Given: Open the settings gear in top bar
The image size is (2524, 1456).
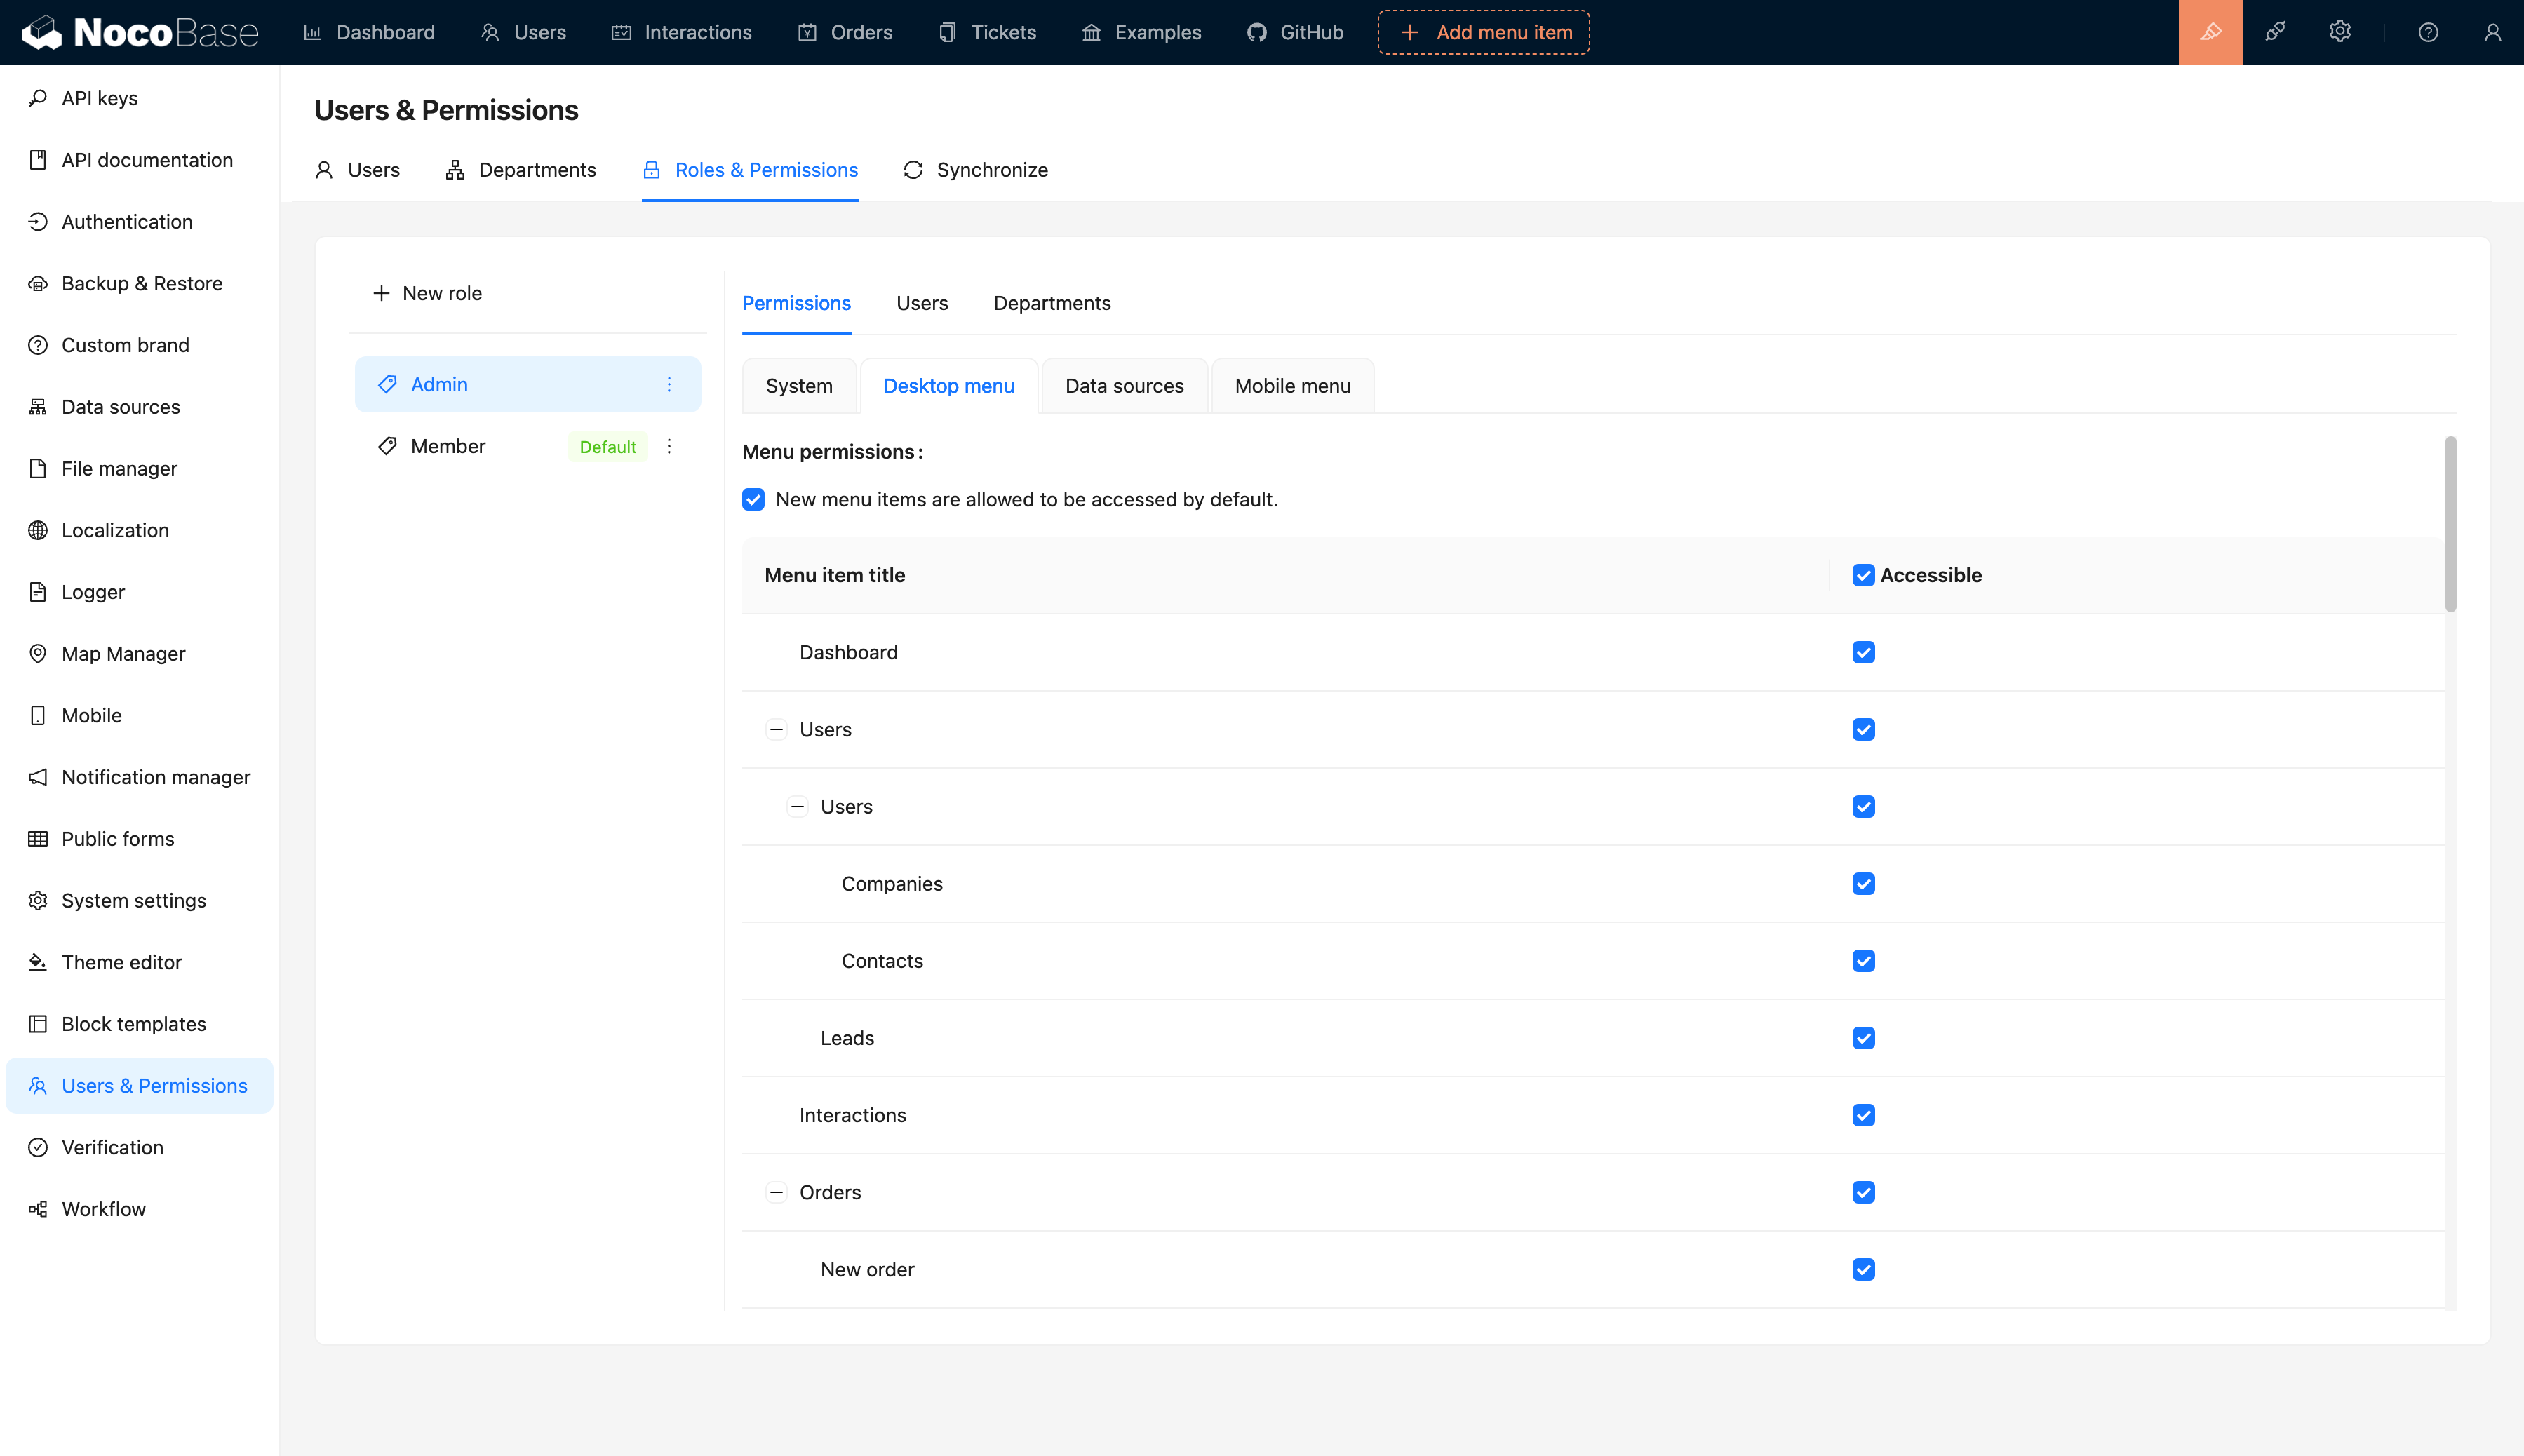Looking at the screenshot, I should pyautogui.click(x=2339, y=32).
